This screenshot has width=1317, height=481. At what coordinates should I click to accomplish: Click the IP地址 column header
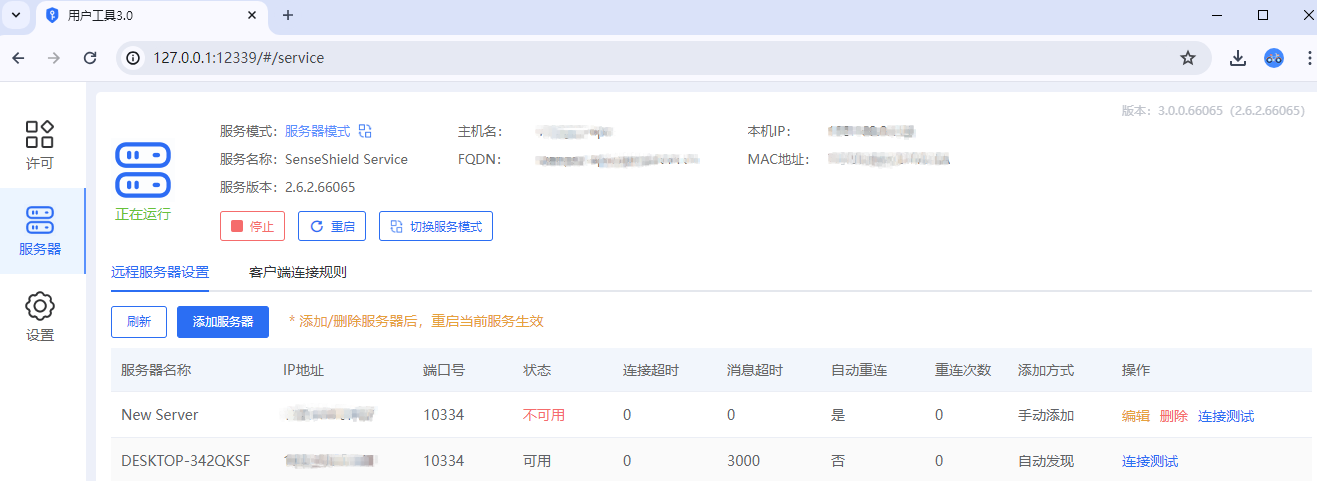303,370
